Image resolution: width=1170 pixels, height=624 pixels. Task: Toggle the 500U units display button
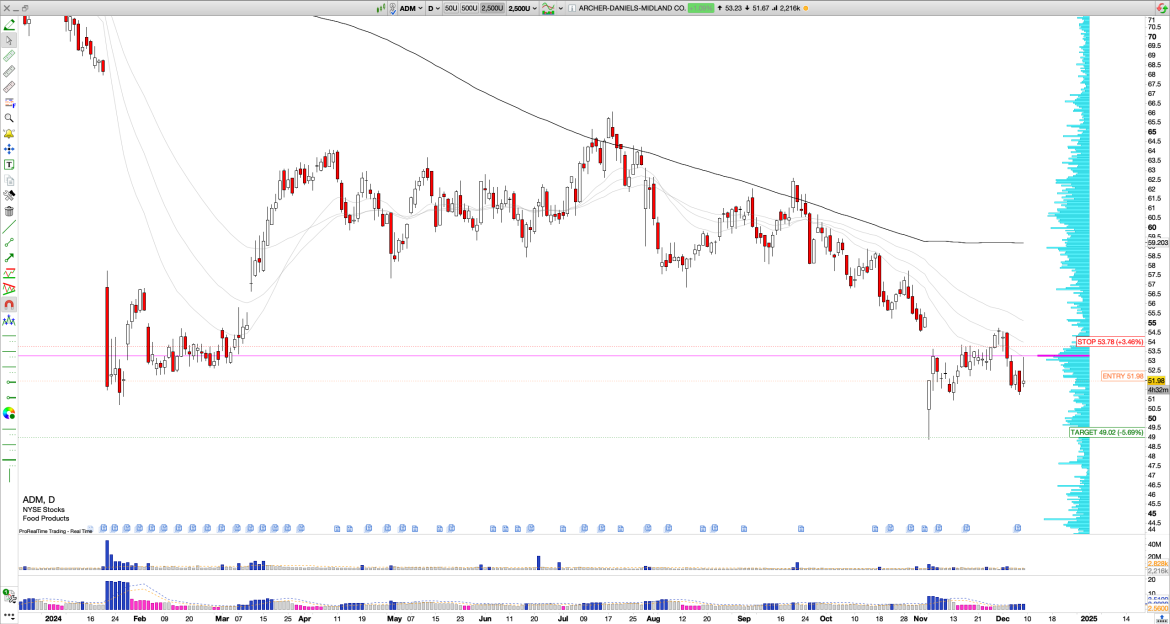pos(470,7)
